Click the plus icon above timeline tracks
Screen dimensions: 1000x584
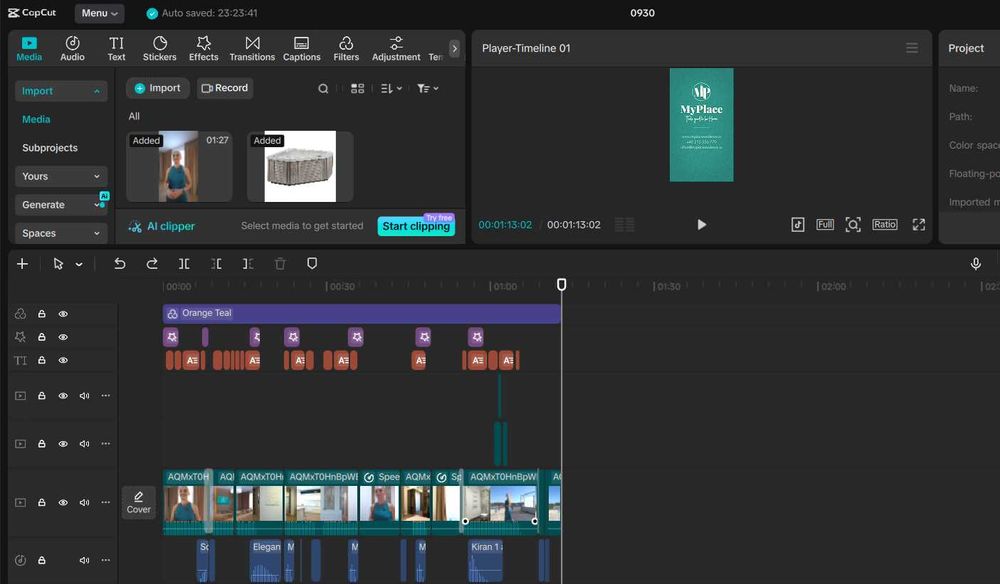[x=22, y=263]
